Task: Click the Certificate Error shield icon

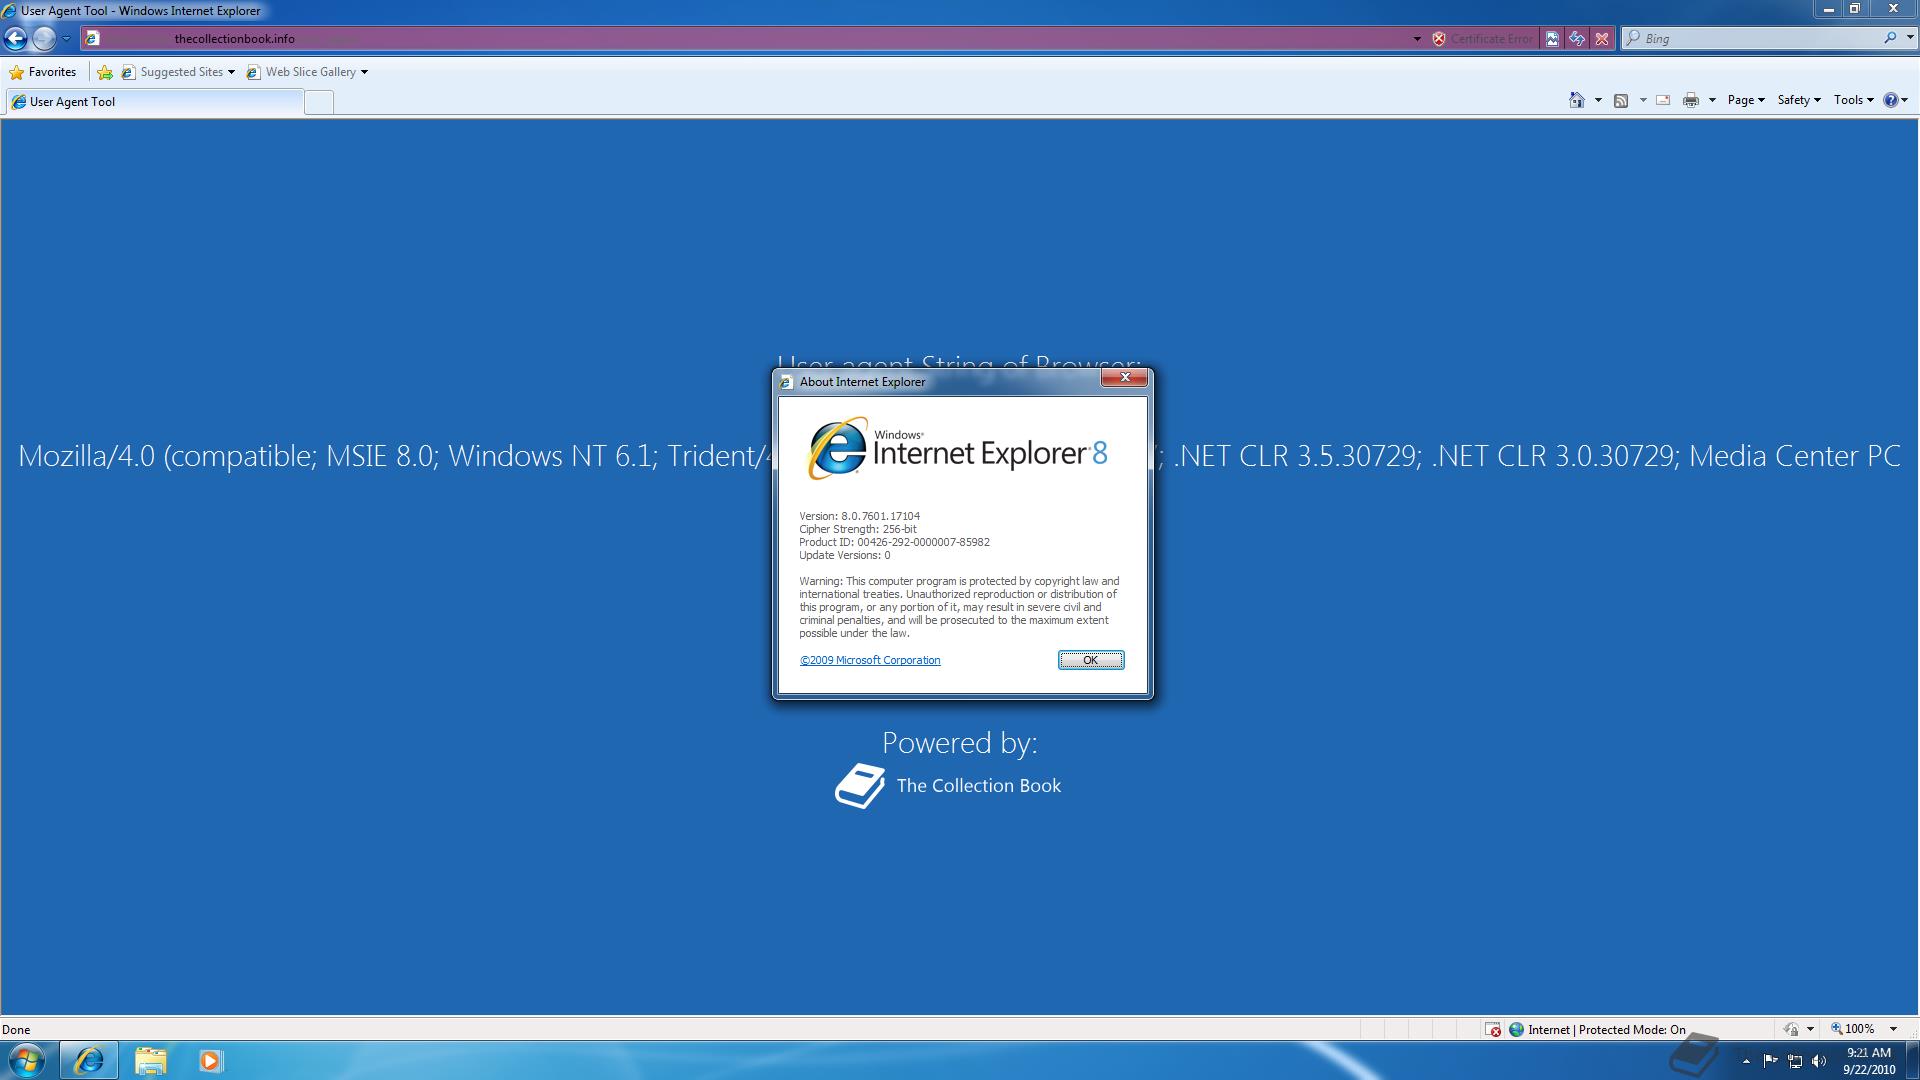Action: pos(1439,39)
